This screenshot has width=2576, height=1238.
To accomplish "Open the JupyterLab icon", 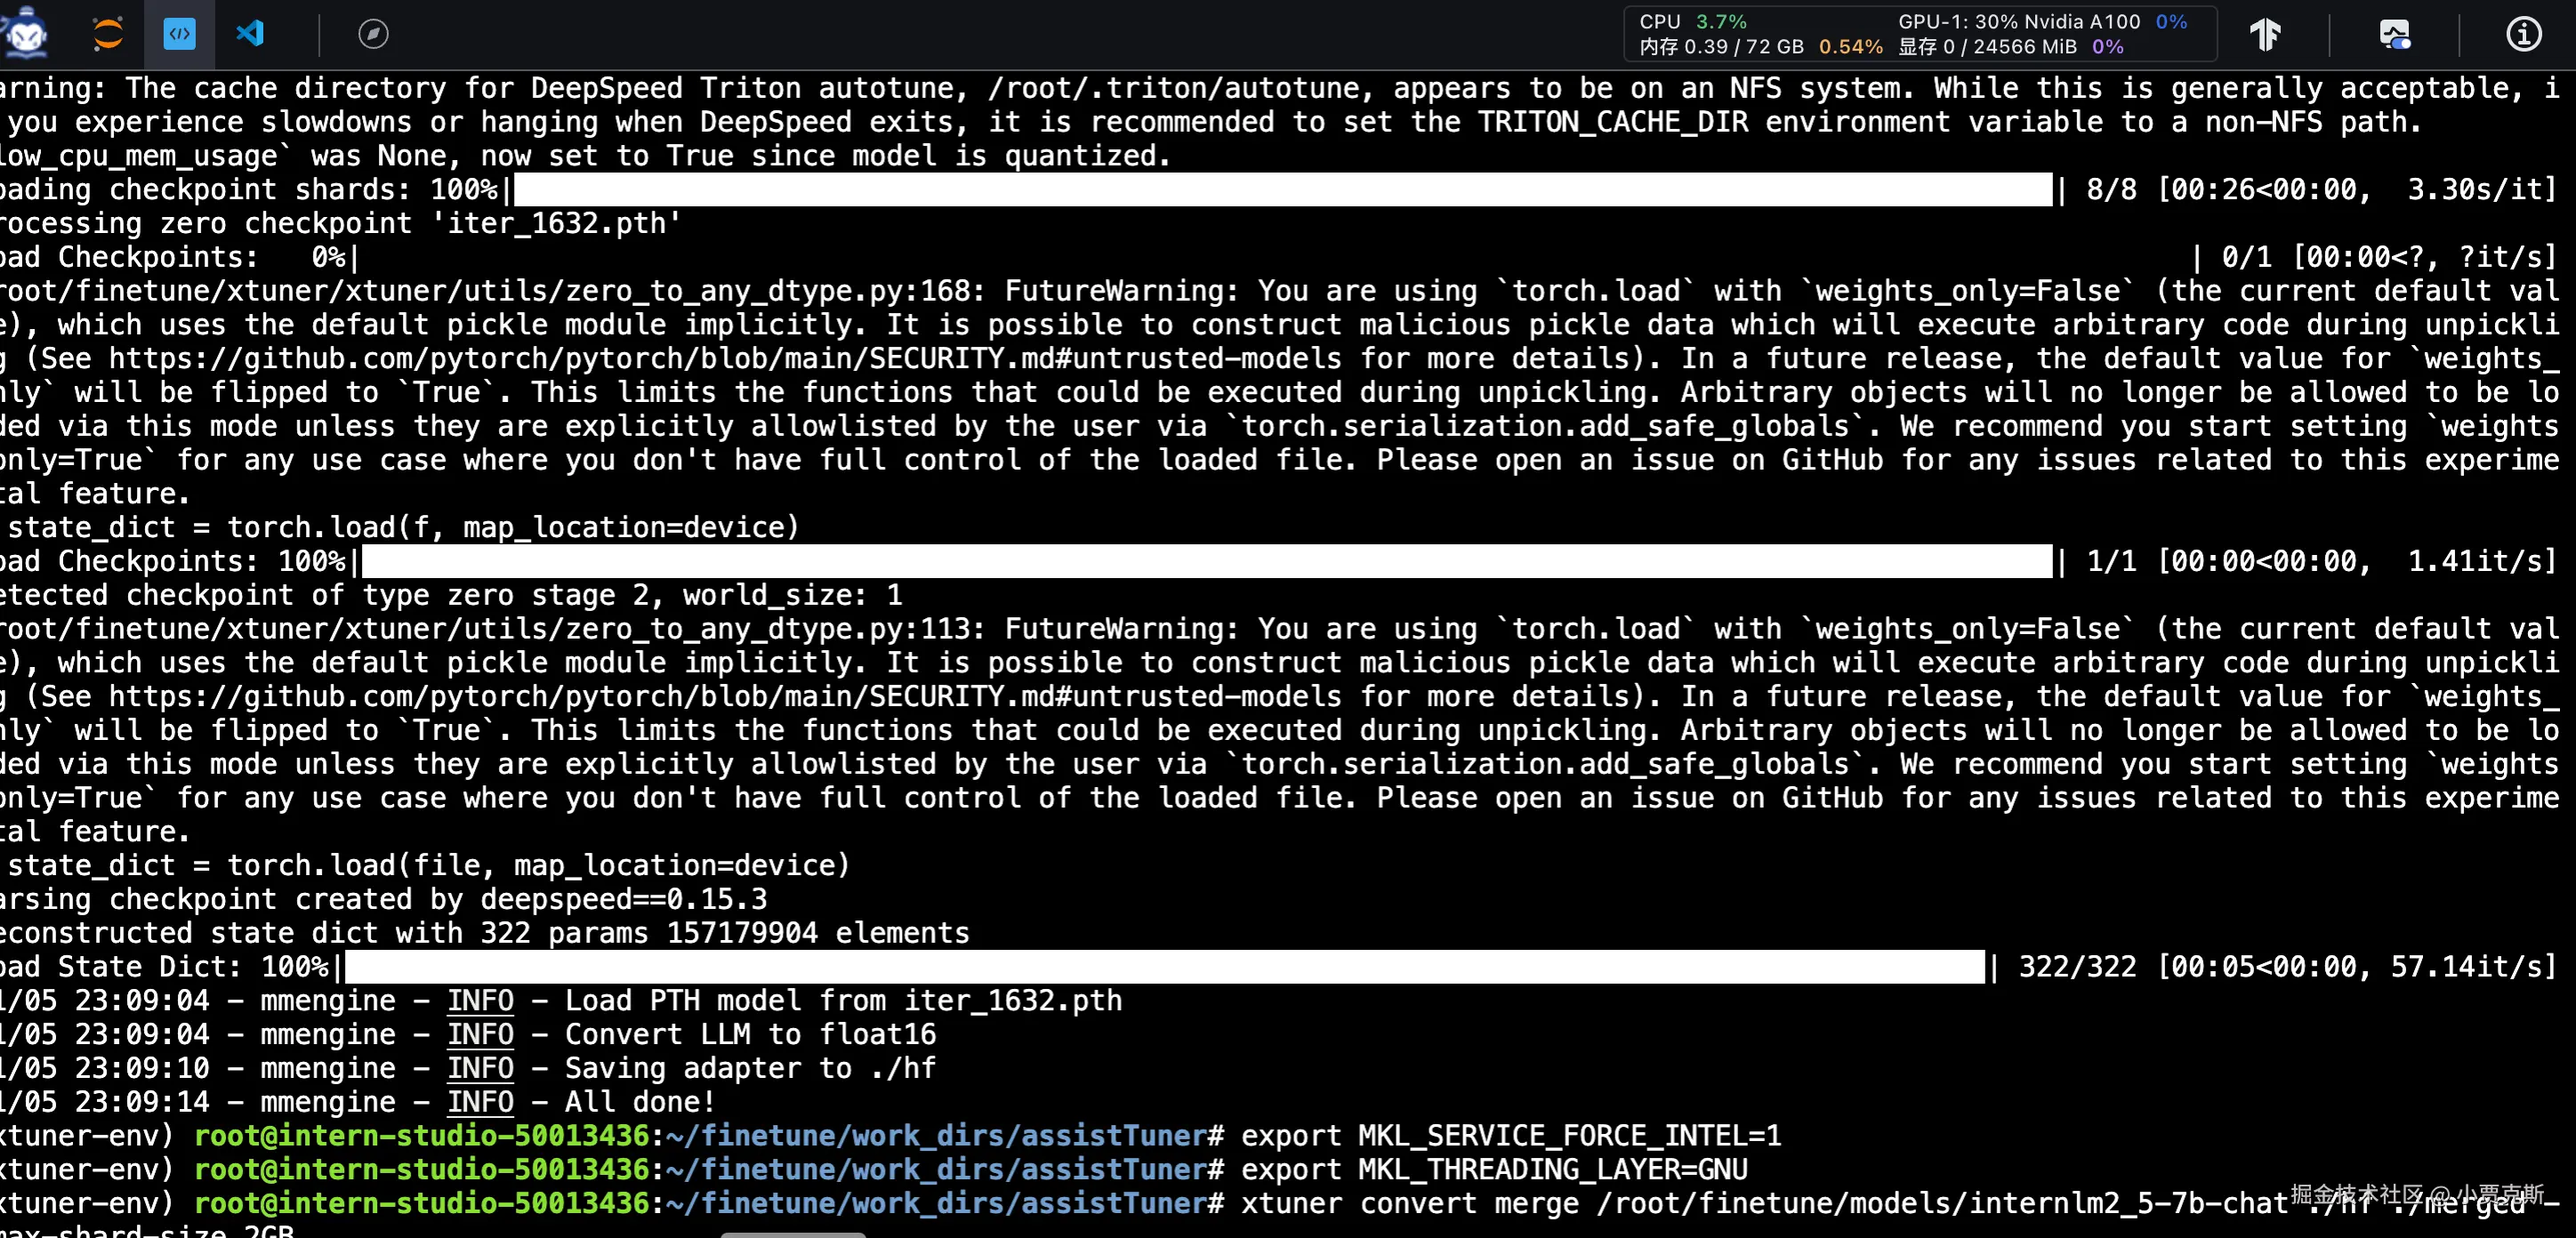I will [107, 33].
